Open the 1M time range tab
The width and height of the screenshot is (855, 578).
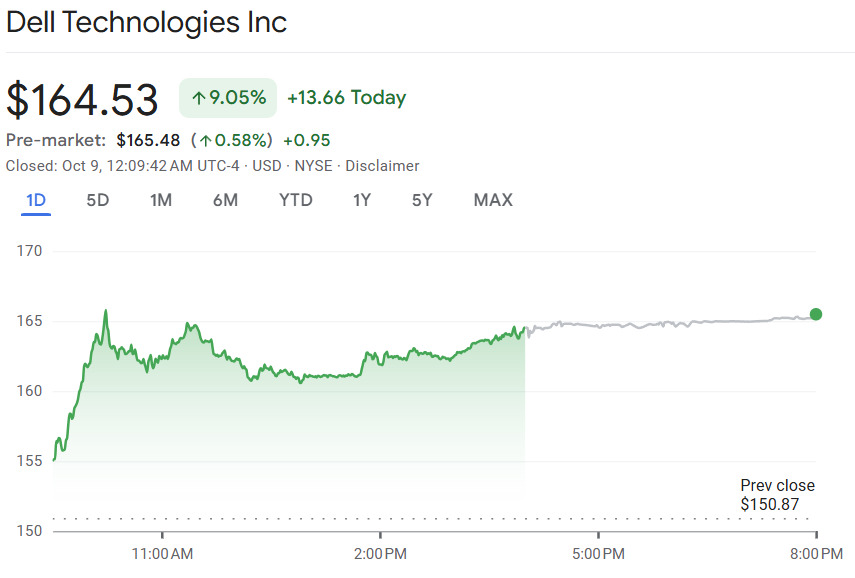[161, 200]
